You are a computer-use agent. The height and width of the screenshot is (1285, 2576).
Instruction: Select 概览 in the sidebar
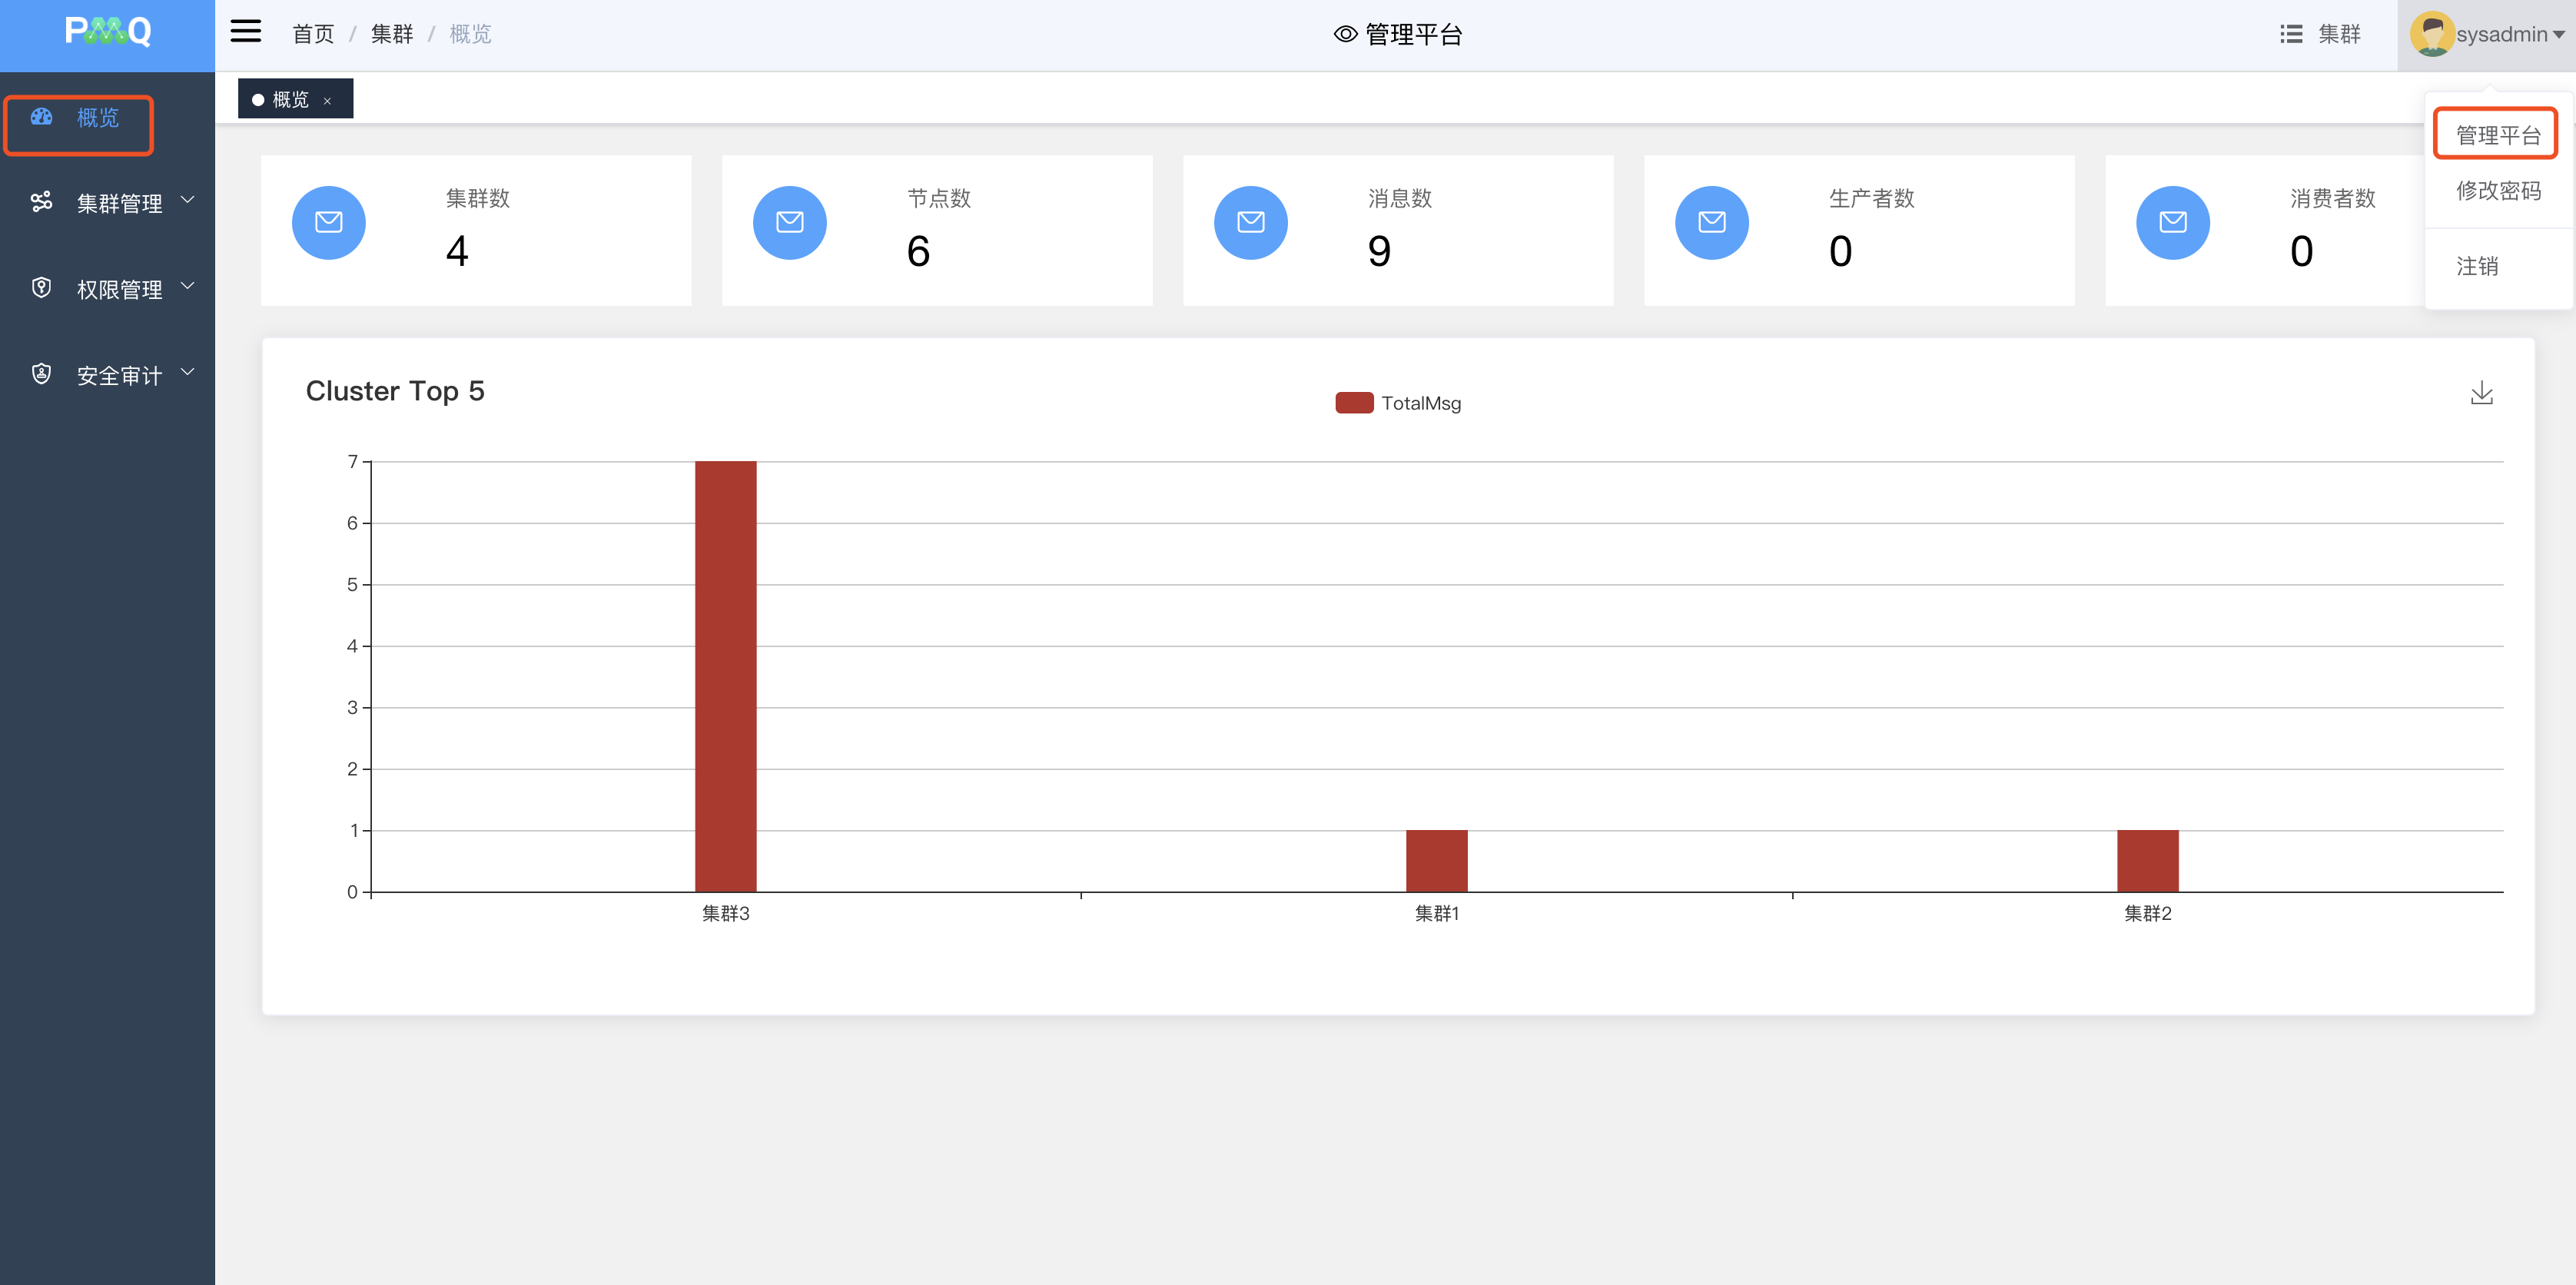[x=97, y=118]
